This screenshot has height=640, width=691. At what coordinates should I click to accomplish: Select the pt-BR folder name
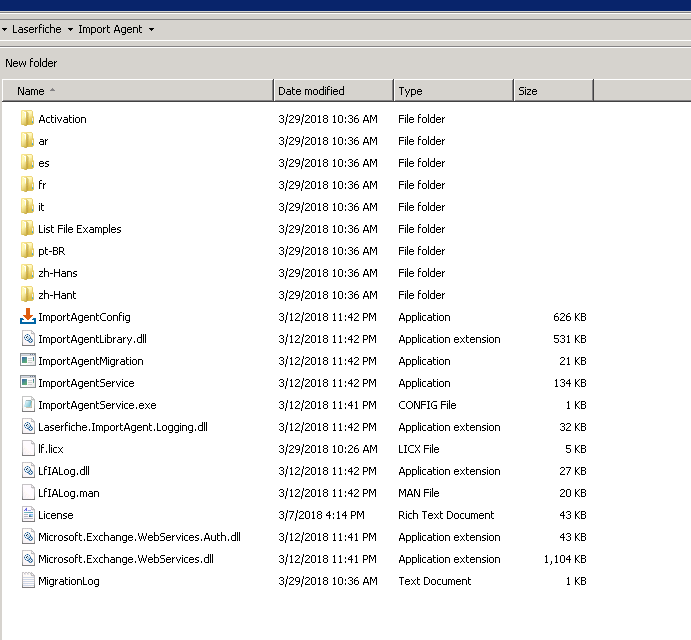click(52, 251)
